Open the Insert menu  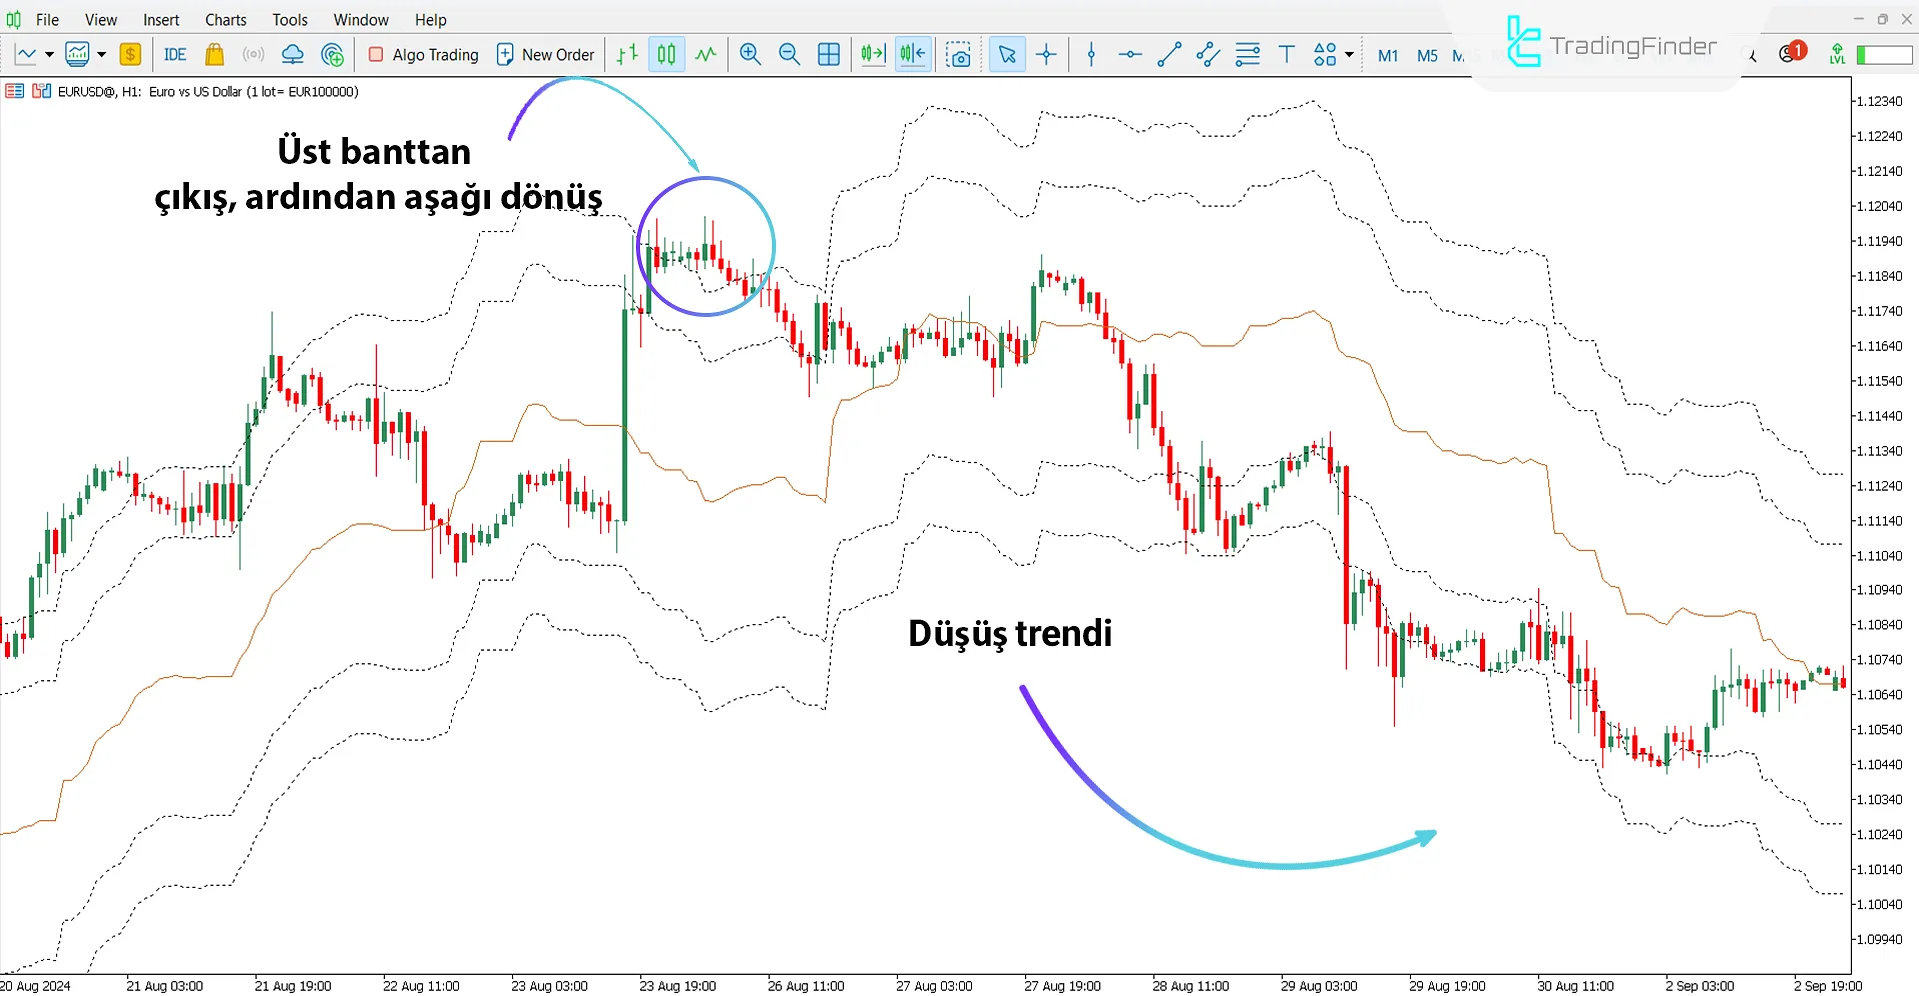(x=161, y=19)
